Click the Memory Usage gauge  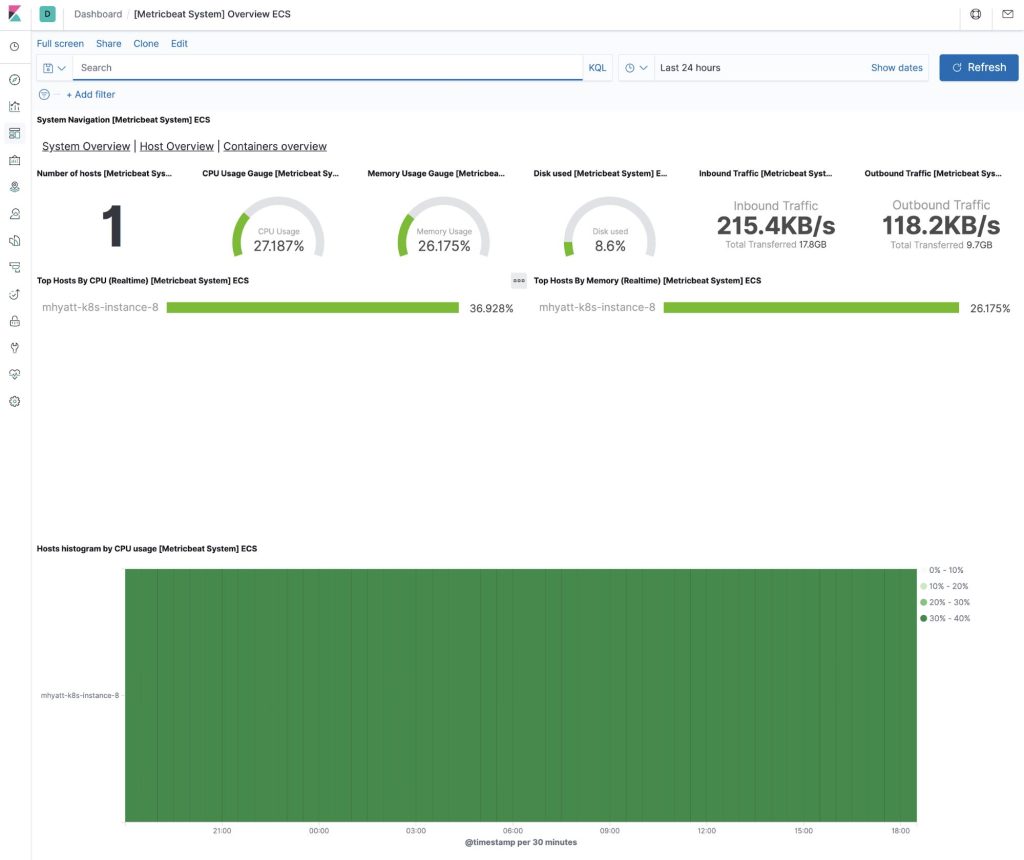pos(443,227)
